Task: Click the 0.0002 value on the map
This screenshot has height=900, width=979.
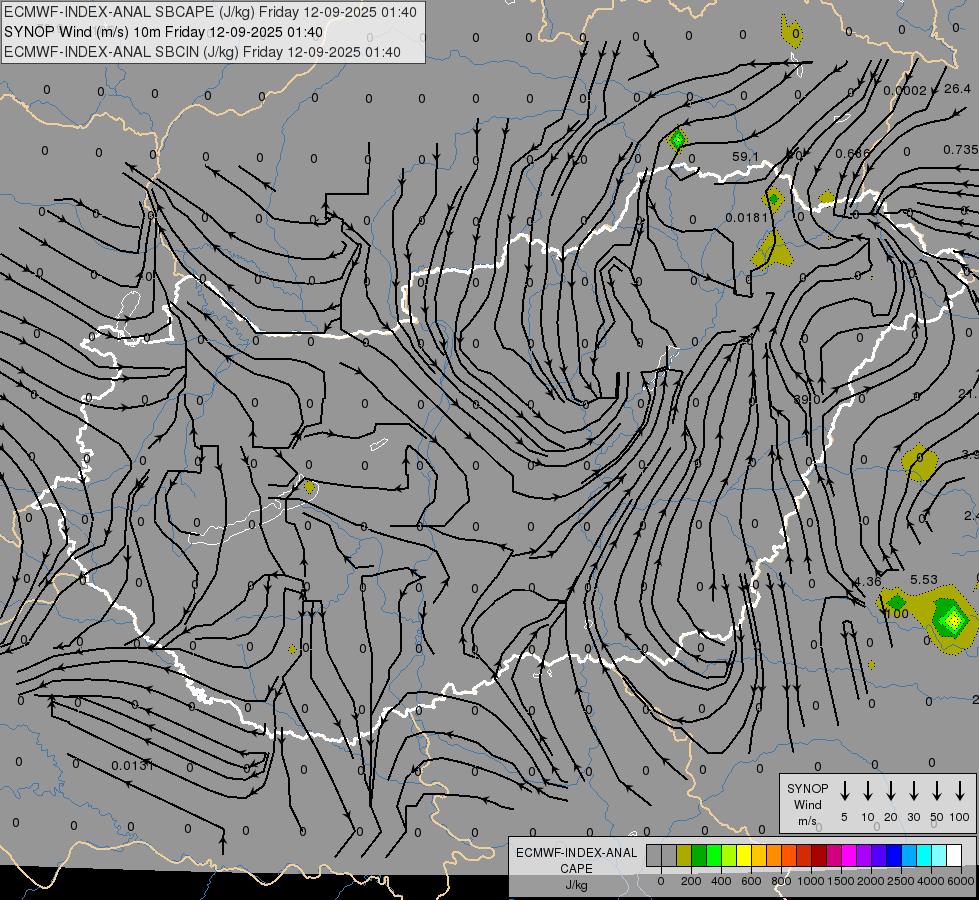Action: (905, 91)
